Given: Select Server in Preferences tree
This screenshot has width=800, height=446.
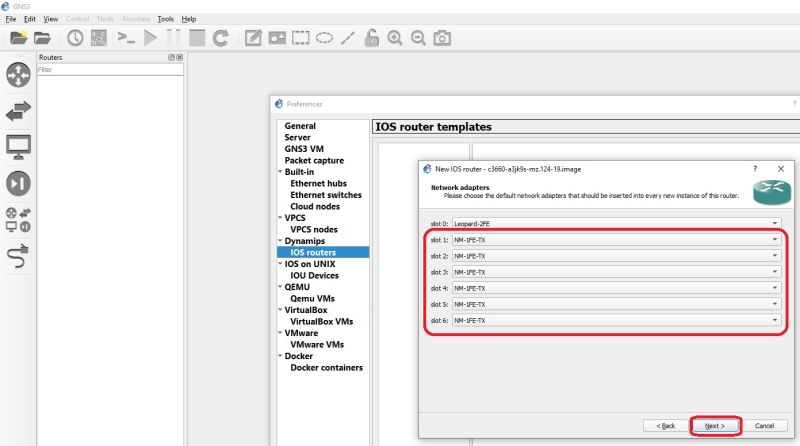Looking at the screenshot, I should click(297, 137).
